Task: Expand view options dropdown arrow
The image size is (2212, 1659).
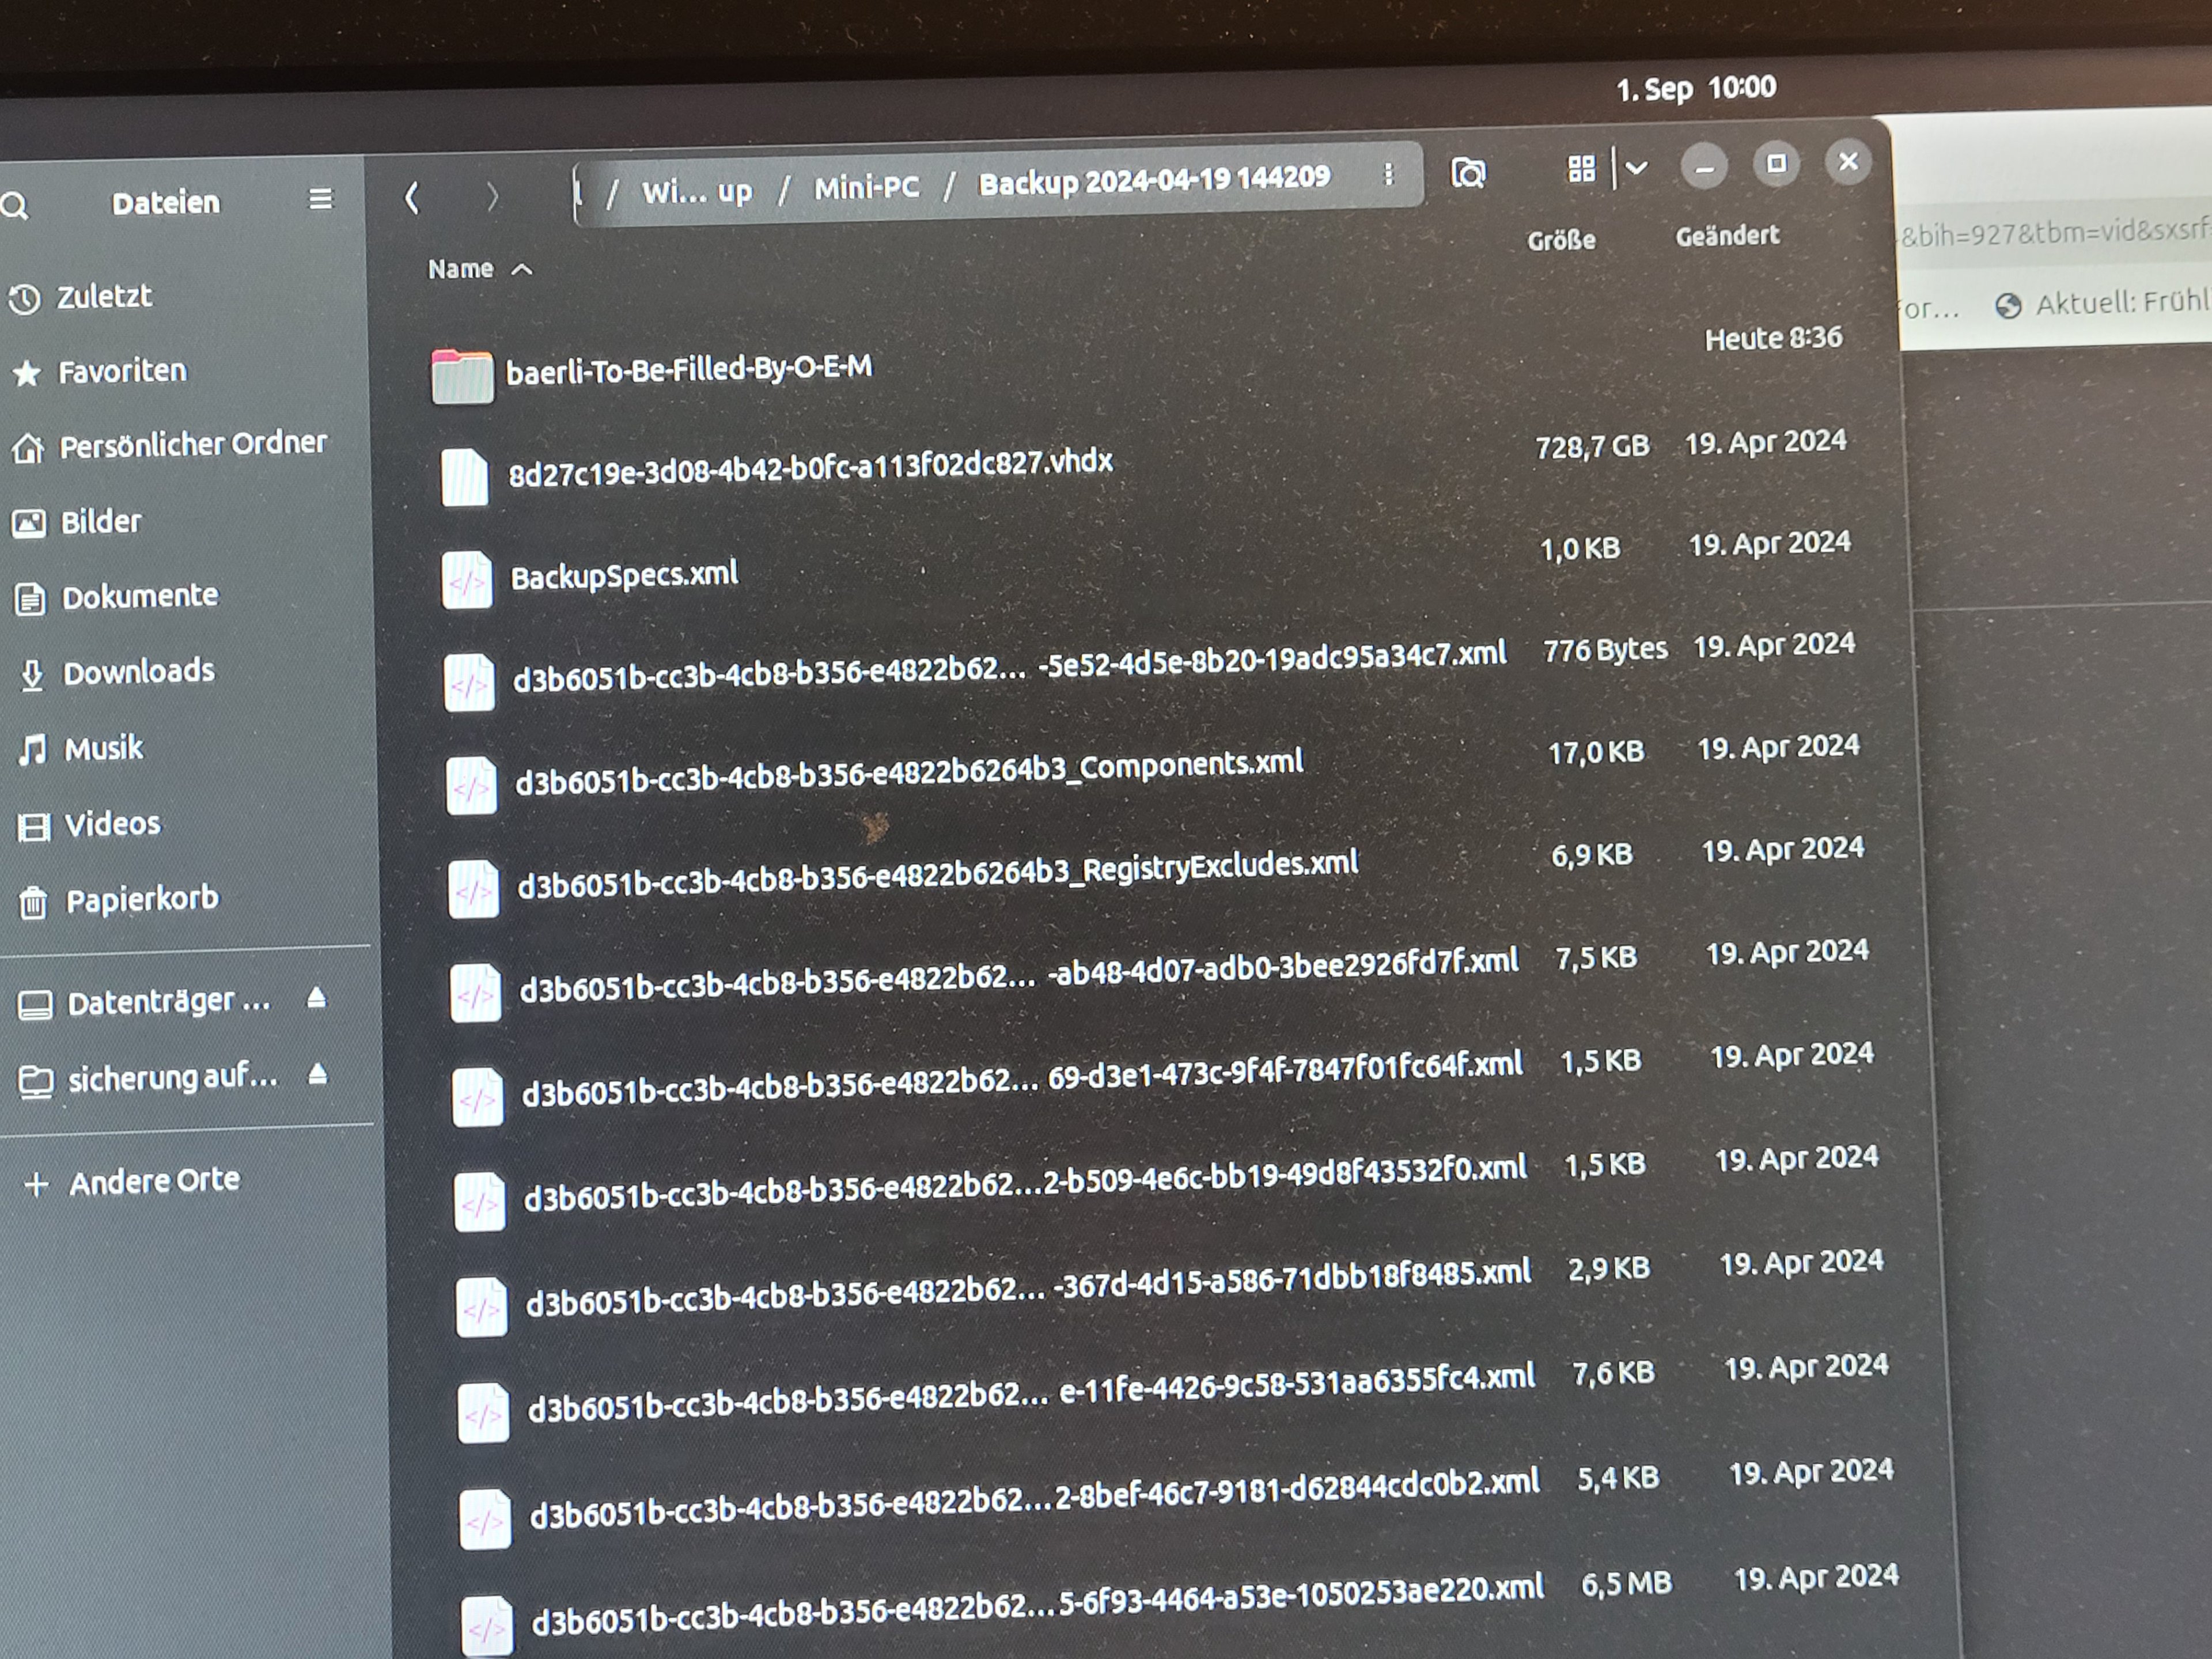Action: tap(1637, 168)
